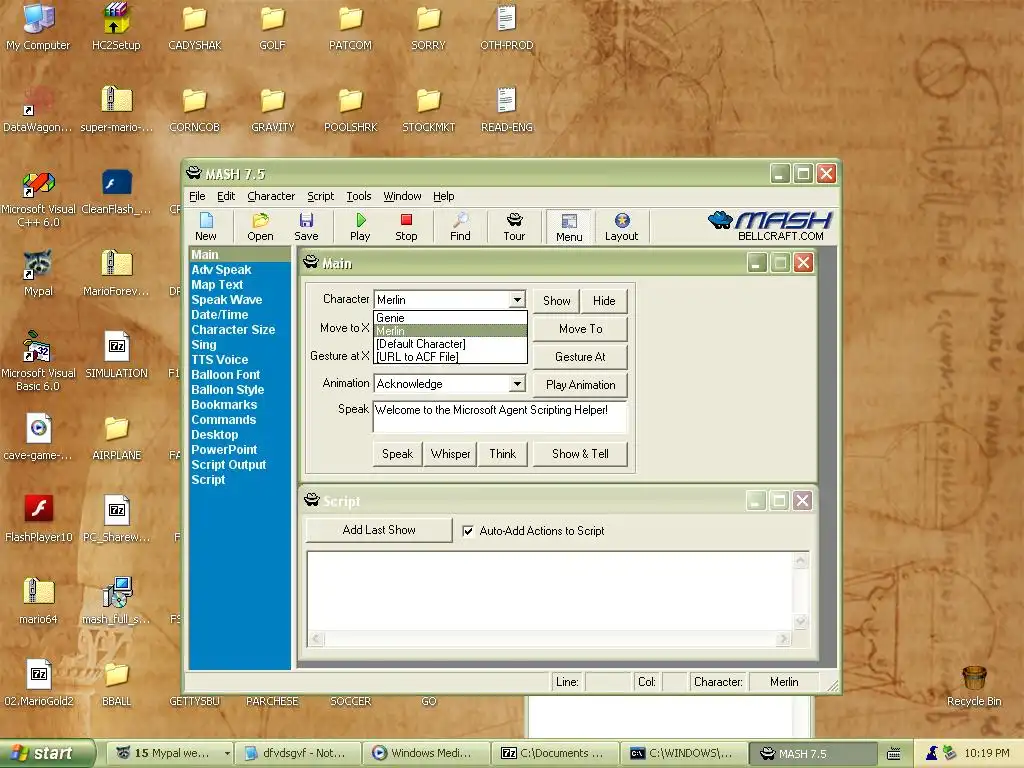The image size is (1024, 768).
Task: Open the Find tool in the toolbar
Action: [460, 227]
